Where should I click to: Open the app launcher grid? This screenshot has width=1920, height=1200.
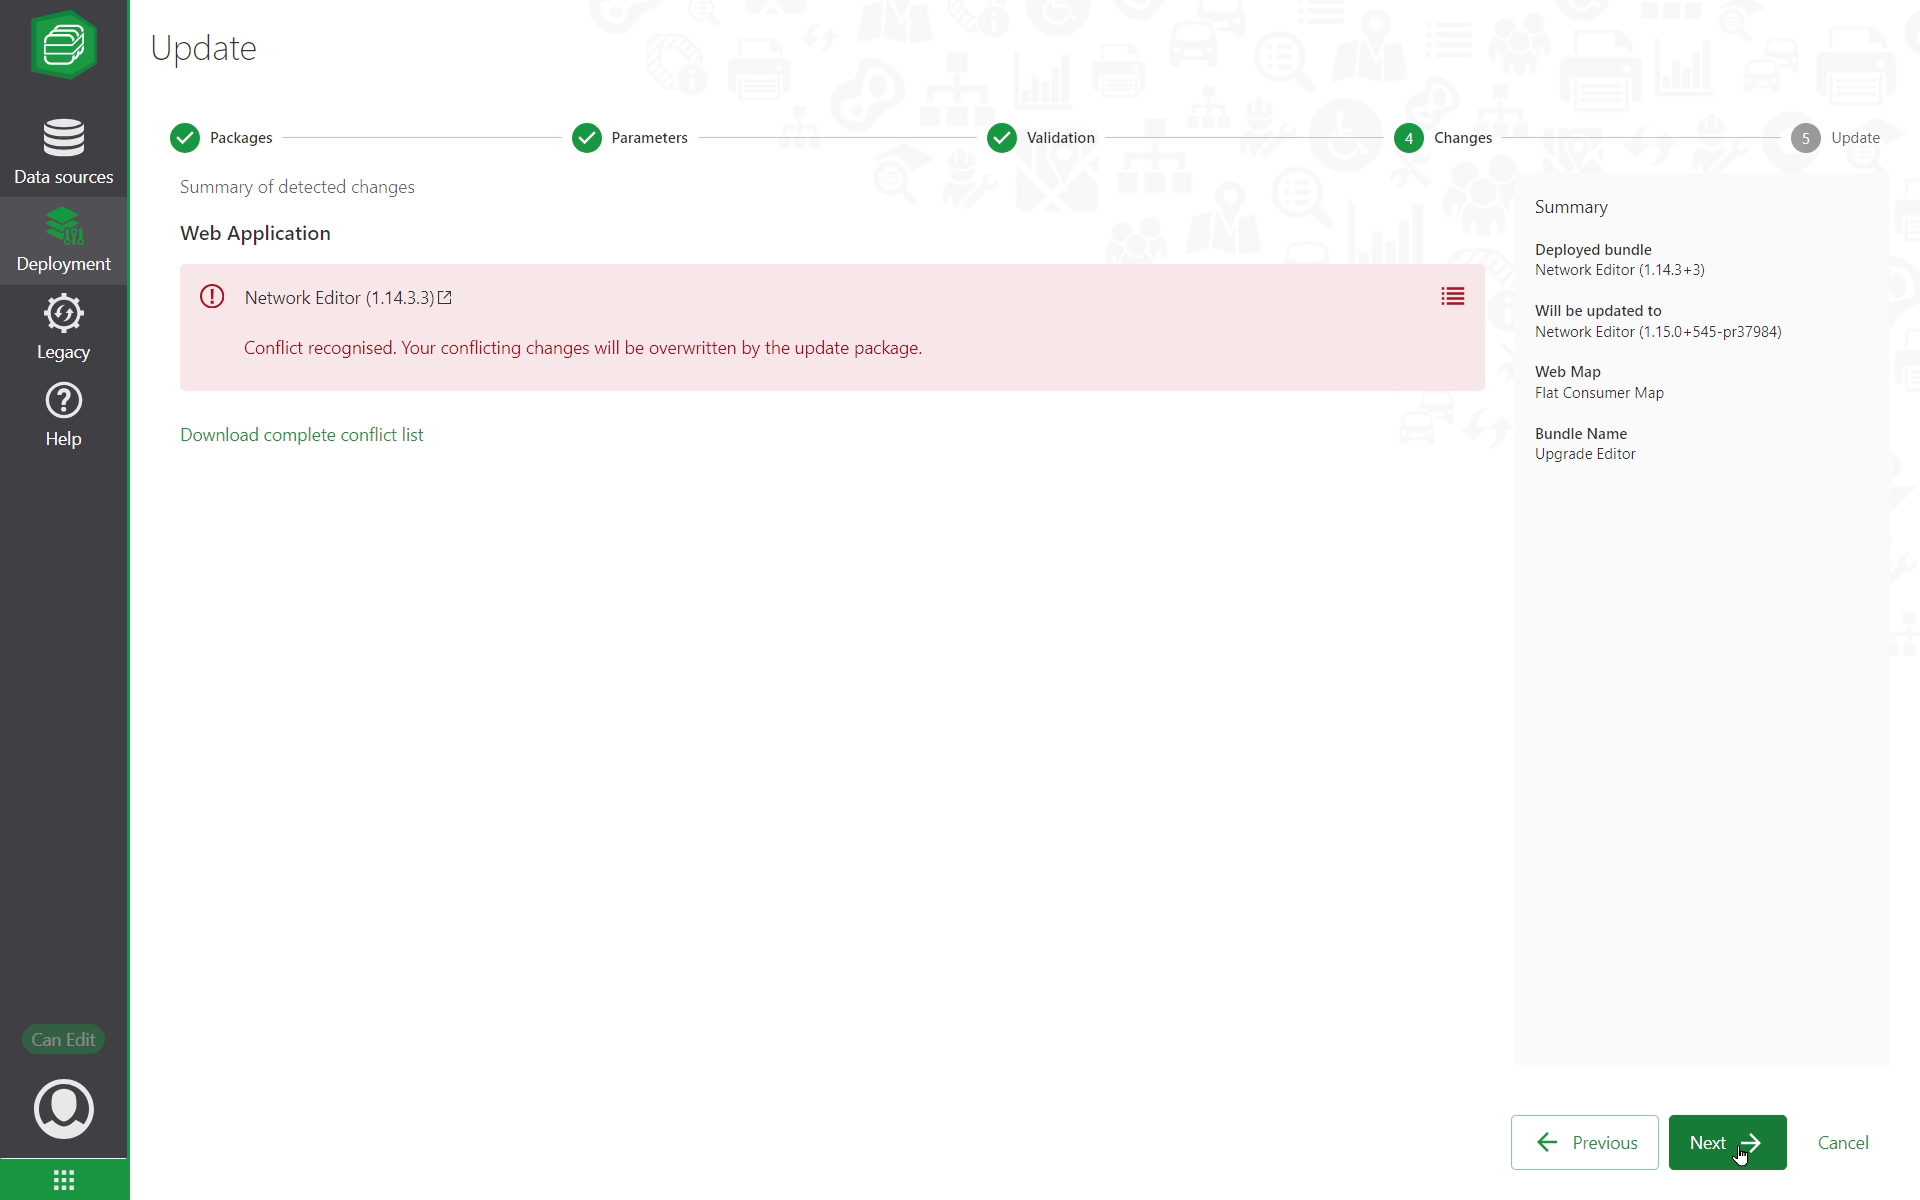click(x=64, y=1180)
